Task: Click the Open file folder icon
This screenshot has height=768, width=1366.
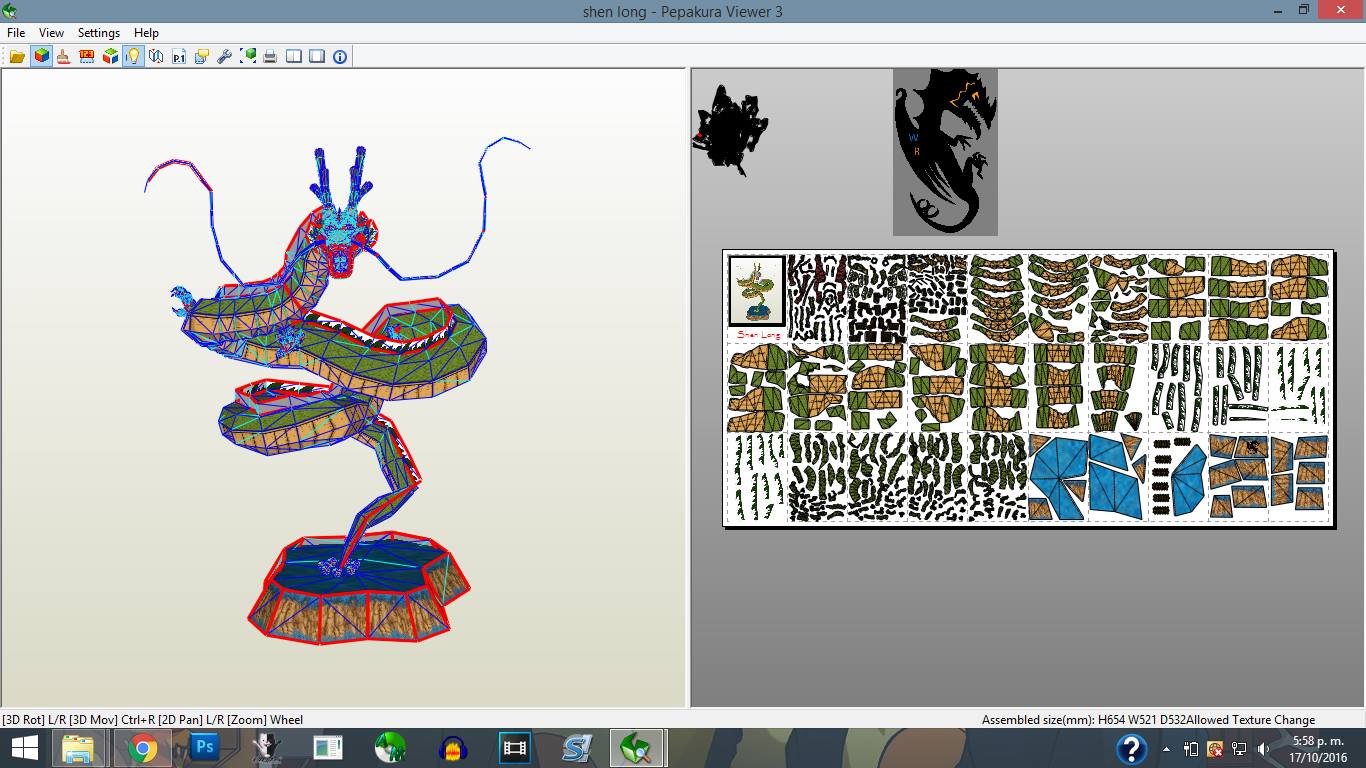Action: (x=18, y=56)
